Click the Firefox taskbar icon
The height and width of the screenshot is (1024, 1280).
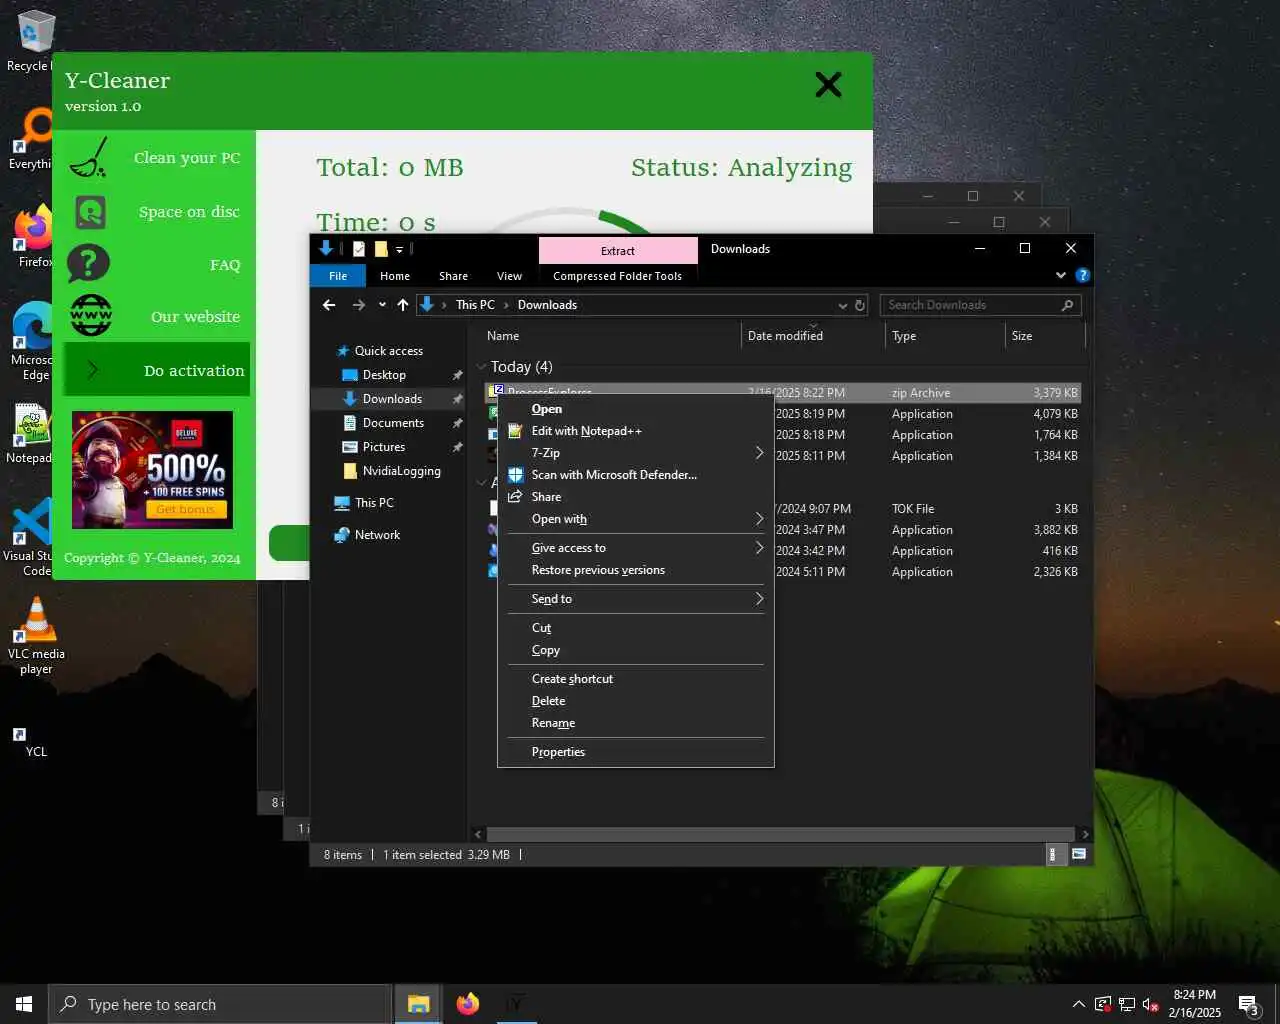click(467, 1004)
